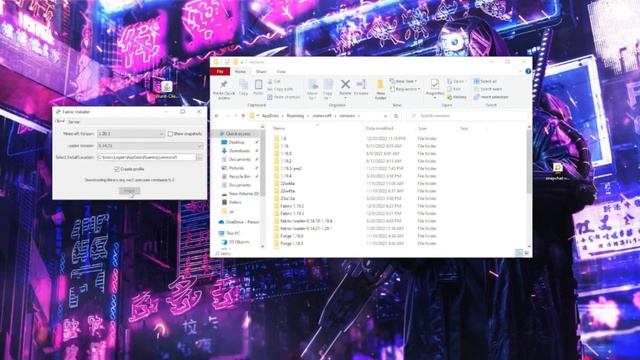Click AppData in the address breadcrumb
The width and height of the screenshot is (640, 360).
[270, 116]
